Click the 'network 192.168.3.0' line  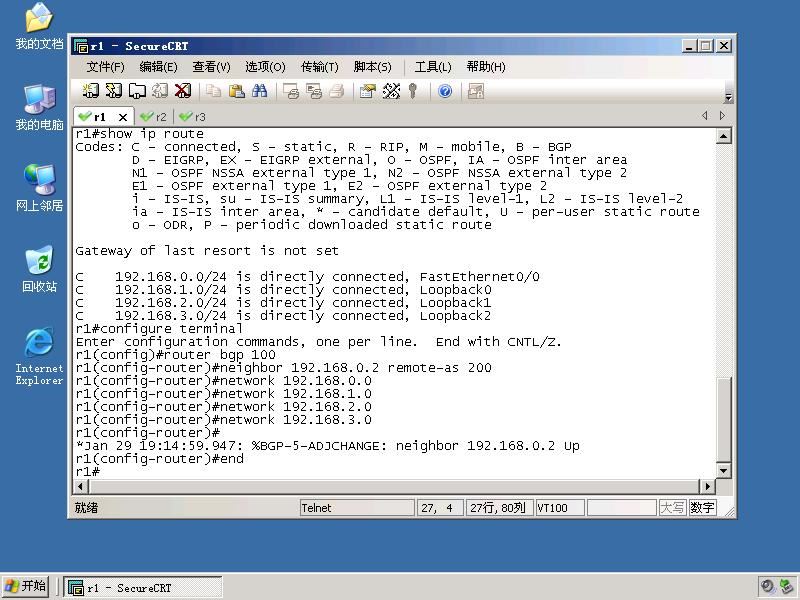(223, 420)
